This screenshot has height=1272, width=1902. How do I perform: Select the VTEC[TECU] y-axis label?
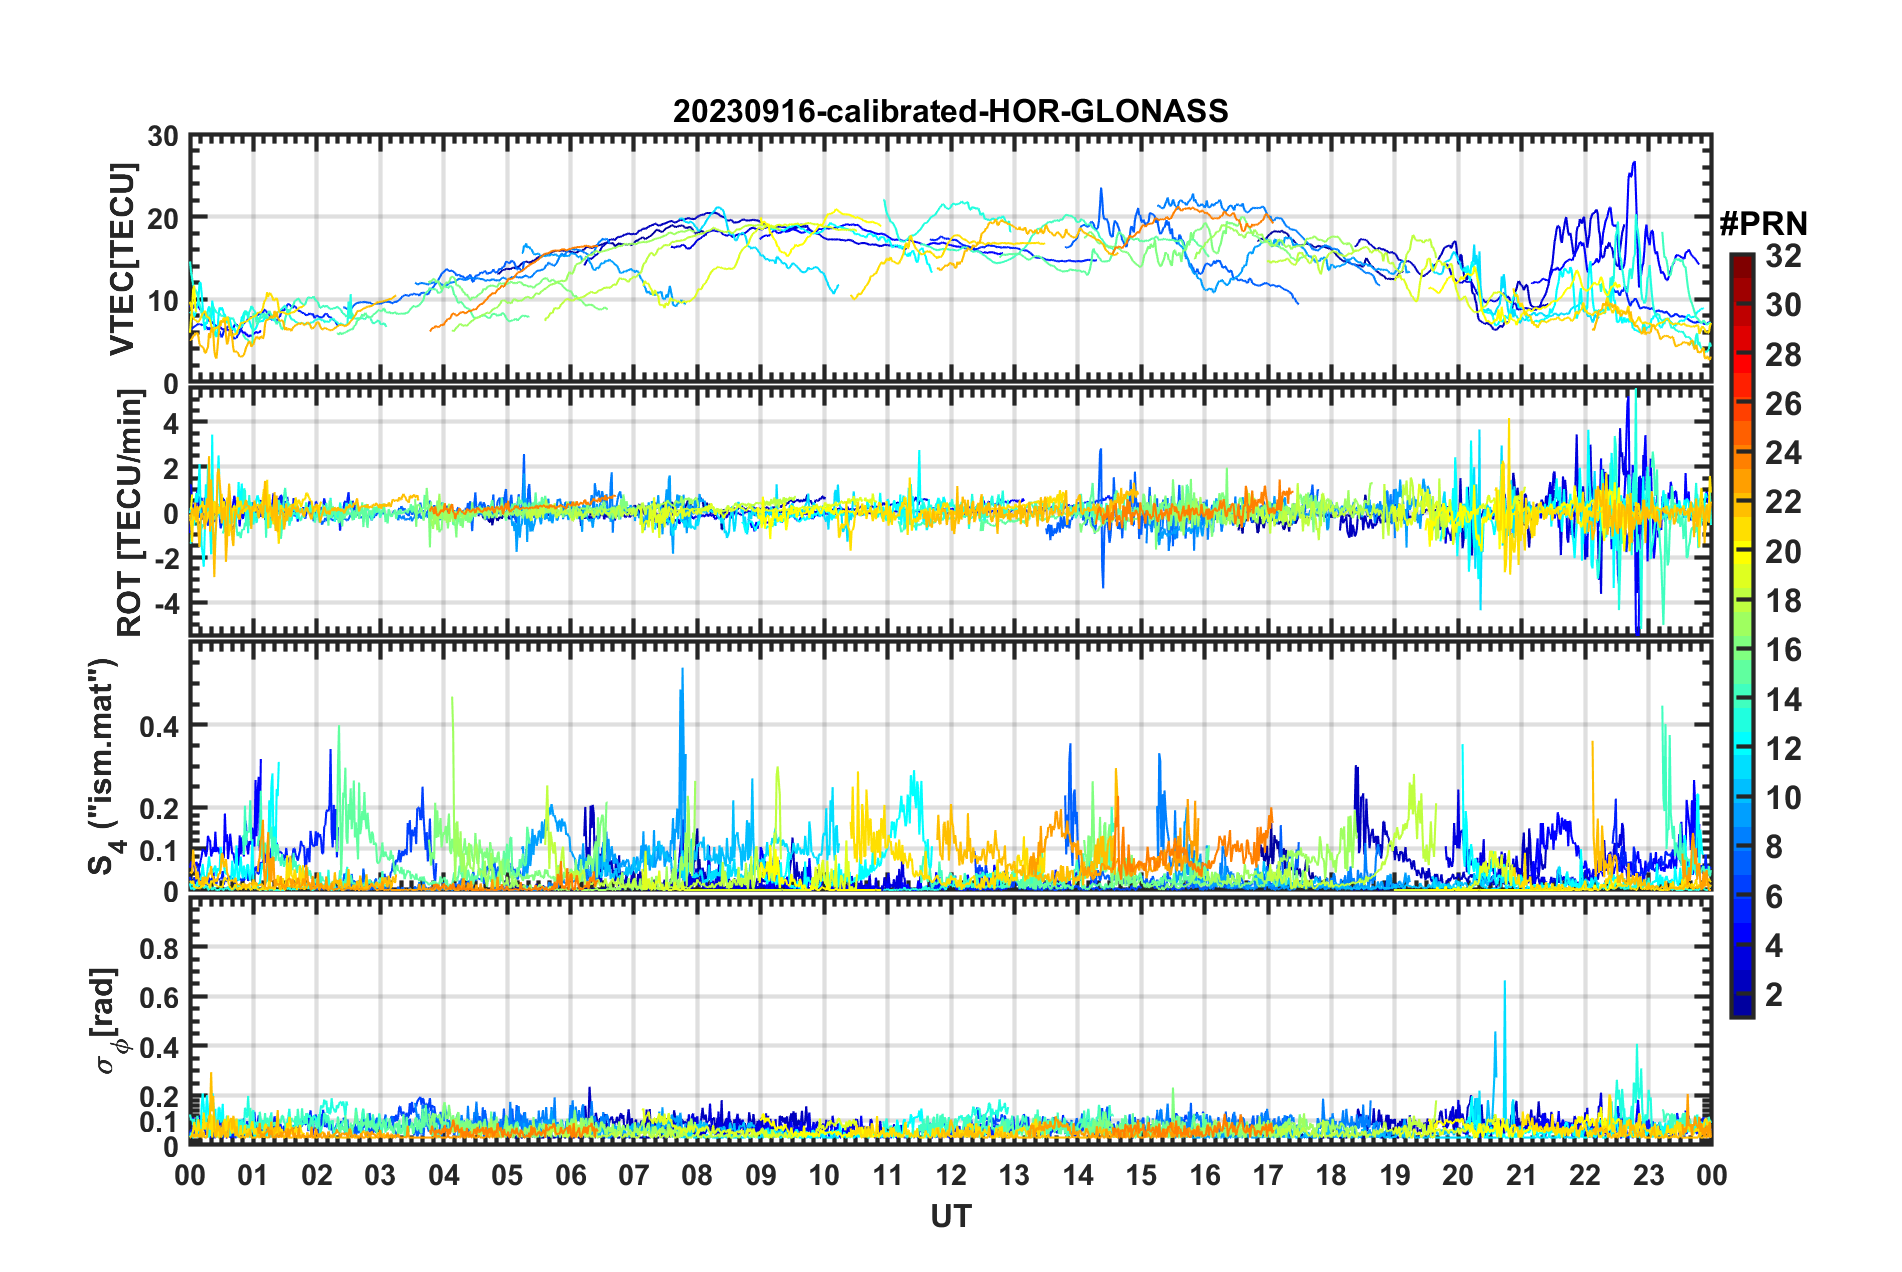pyautogui.click(x=122, y=259)
